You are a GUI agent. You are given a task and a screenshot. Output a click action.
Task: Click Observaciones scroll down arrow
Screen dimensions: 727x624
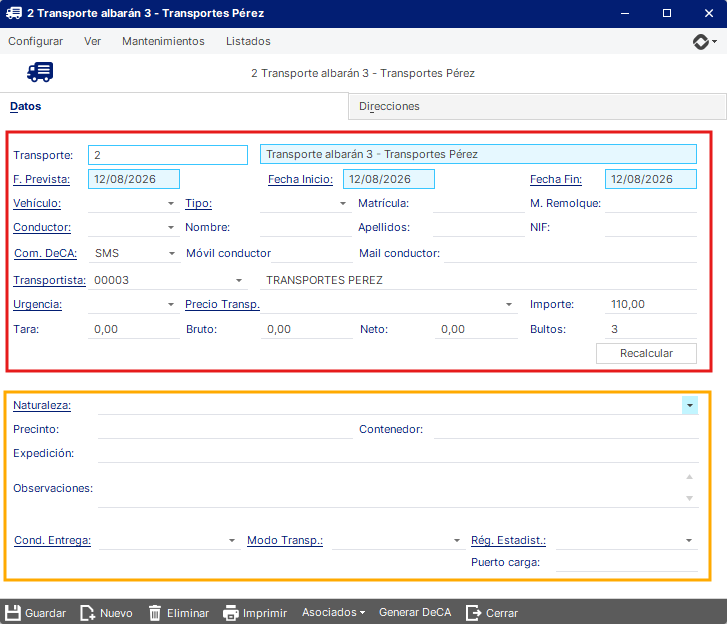pyautogui.click(x=689, y=498)
